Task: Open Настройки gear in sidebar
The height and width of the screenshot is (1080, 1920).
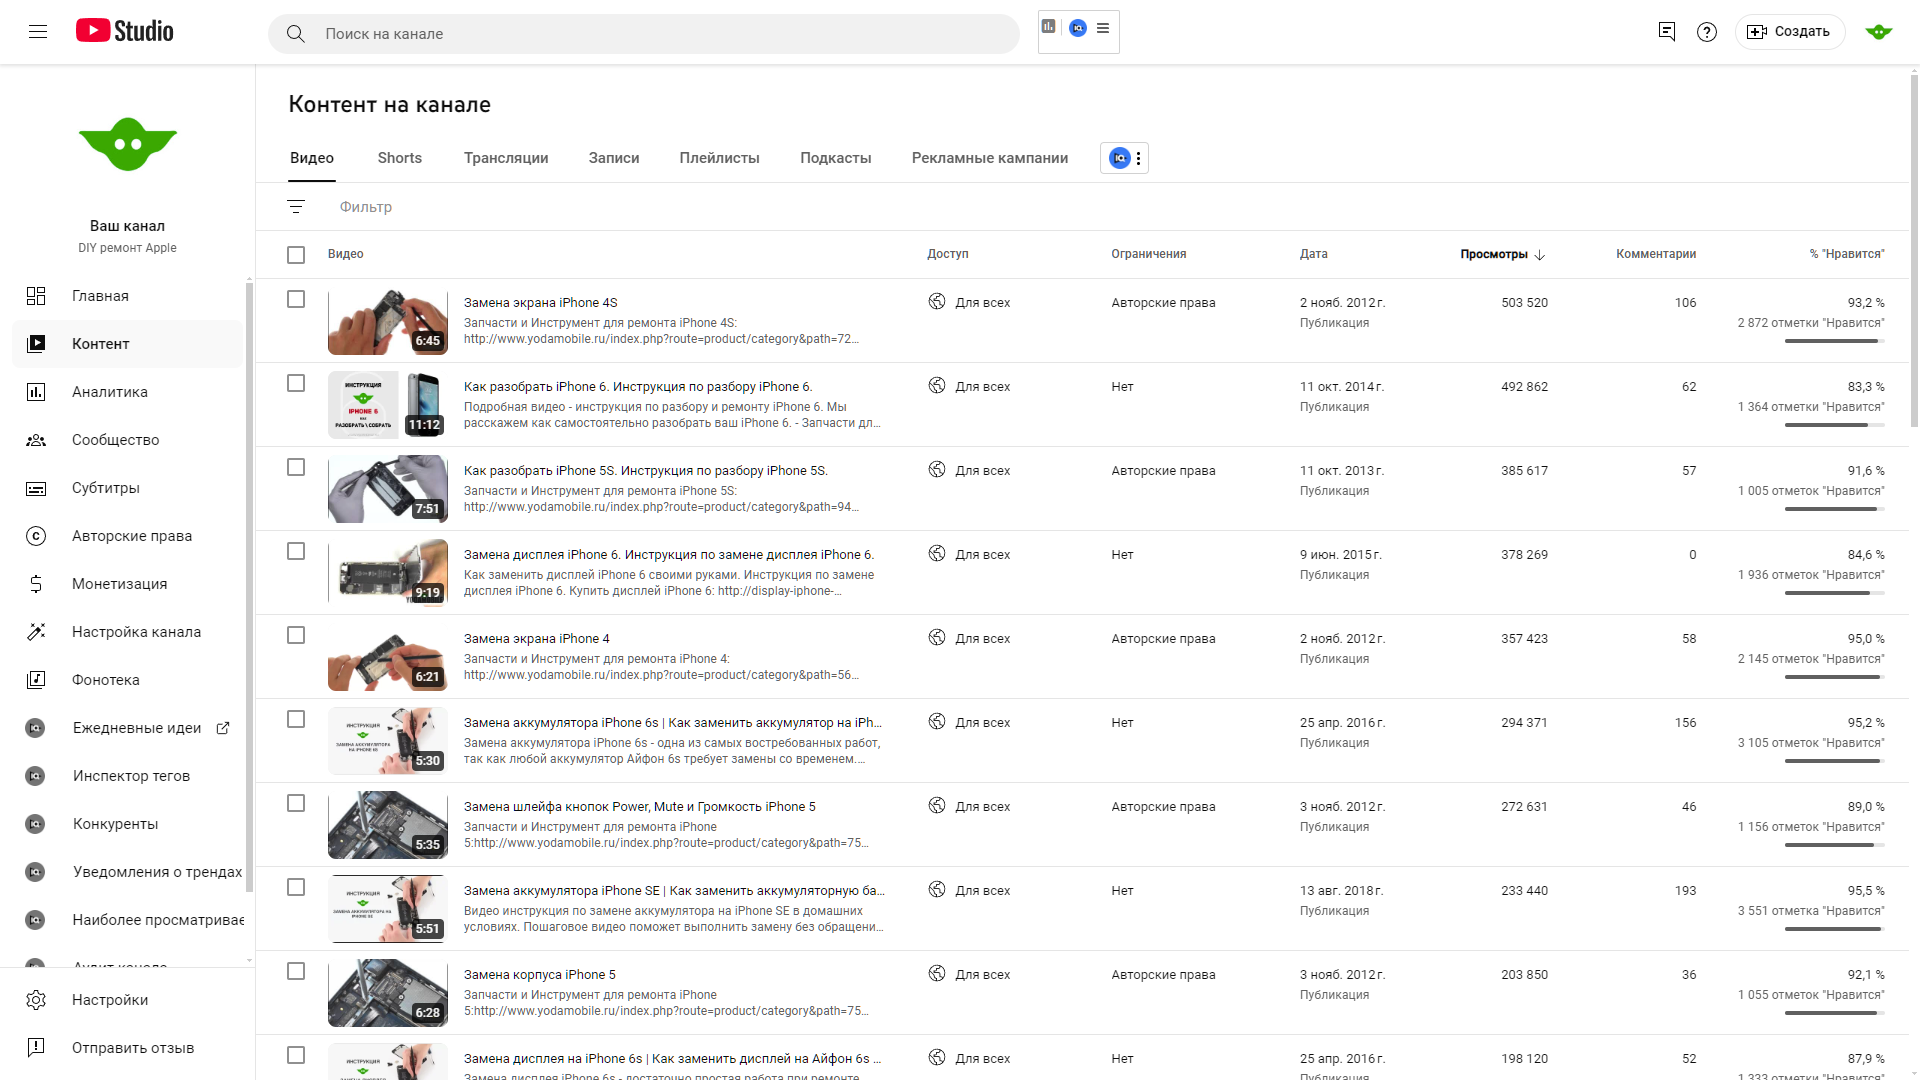Action: (x=36, y=1000)
